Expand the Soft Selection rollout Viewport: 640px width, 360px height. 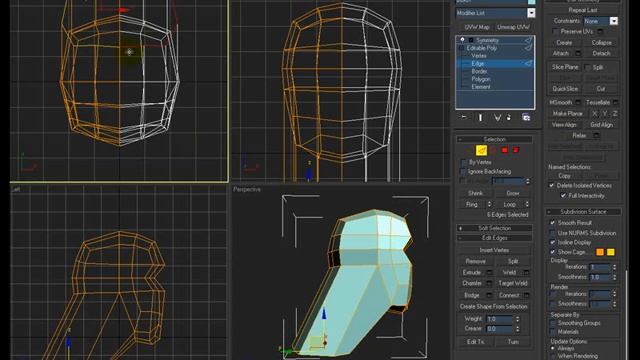click(494, 228)
